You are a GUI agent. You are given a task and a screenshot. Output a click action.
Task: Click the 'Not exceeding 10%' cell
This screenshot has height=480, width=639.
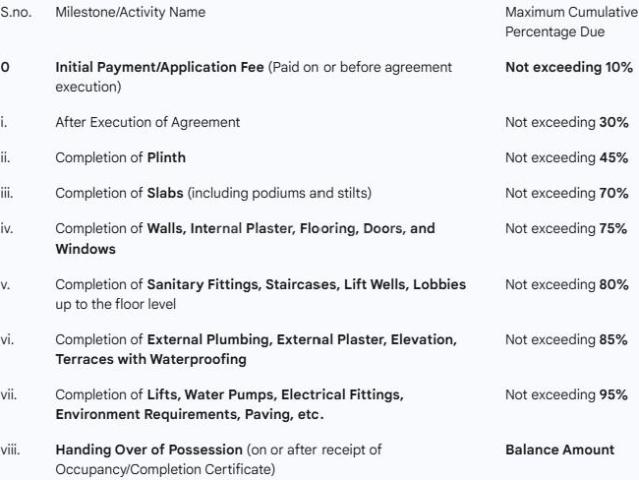568,67
